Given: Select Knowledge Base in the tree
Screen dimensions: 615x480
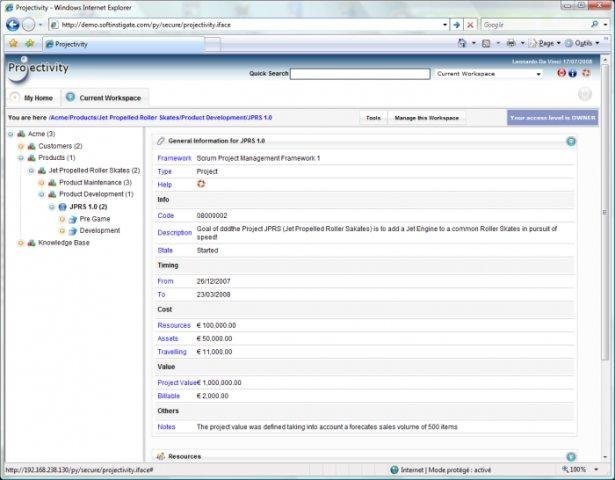Looking at the screenshot, I should point(64,243).
